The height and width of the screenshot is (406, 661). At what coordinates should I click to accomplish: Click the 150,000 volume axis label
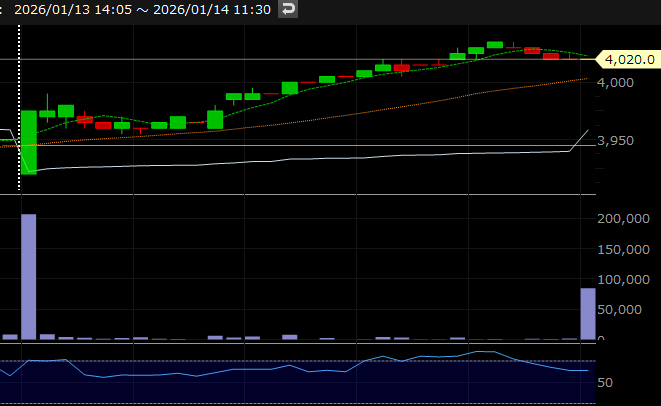pyautogui.click(x=624, y=249)
